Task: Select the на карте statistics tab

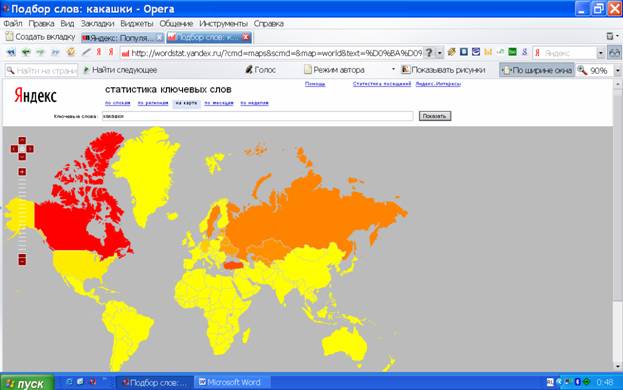Action: coord(186,103)
